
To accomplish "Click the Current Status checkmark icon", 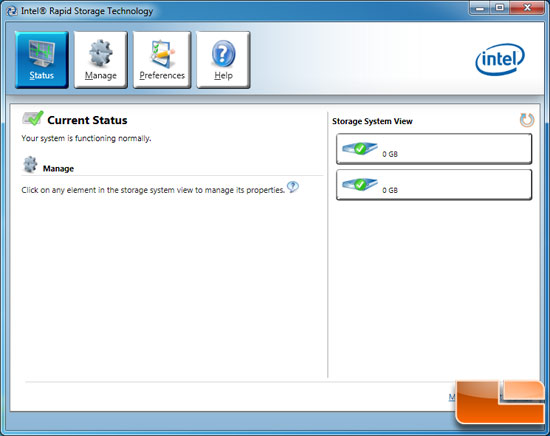I will pyautogui.click(x=33, y=118).
